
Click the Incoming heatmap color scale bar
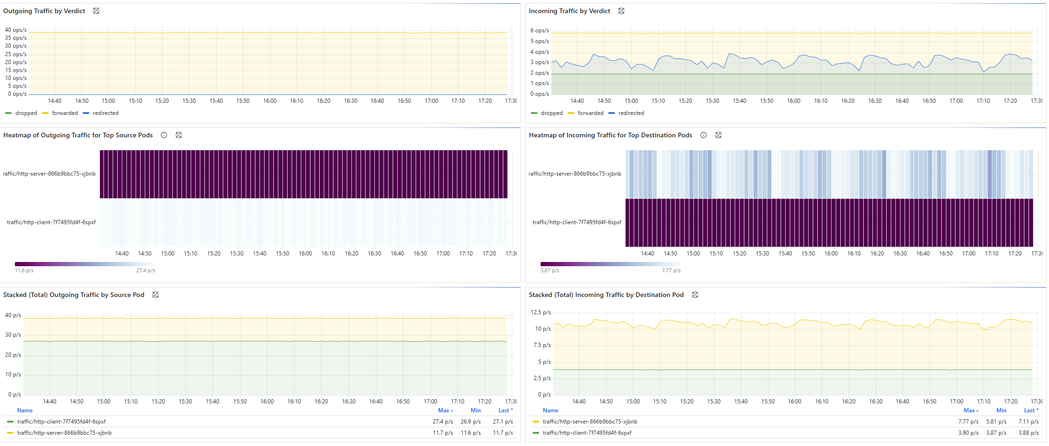(x=610, y=264)
